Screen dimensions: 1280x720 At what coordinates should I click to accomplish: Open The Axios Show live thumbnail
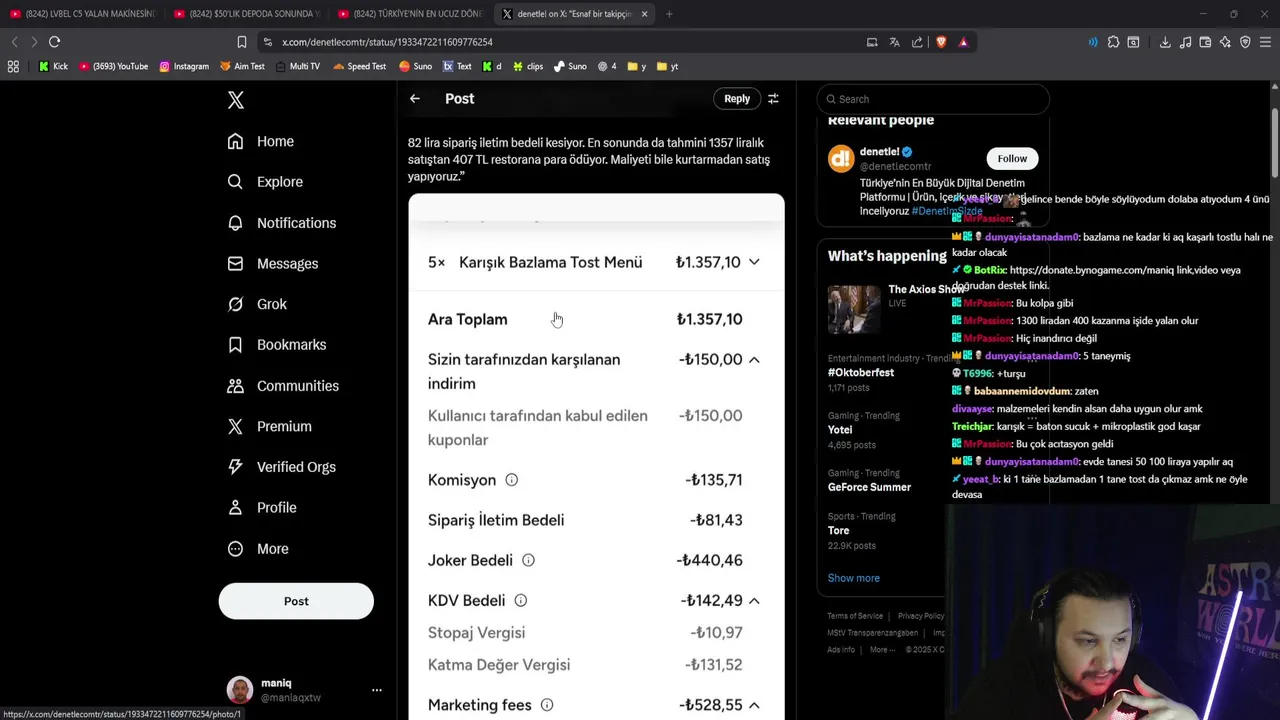click(x=854, y=309)
